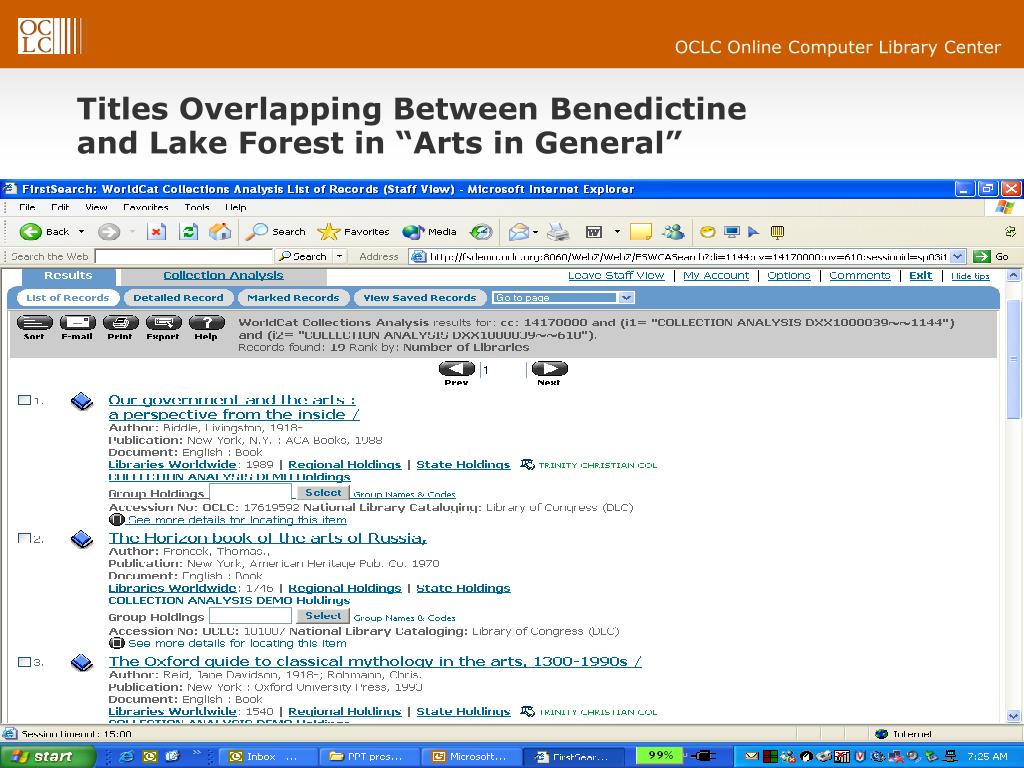Viewport: 1024px width, 768px height.
Task: Click the yellow Discuss note icon
Action: point(641,231)
